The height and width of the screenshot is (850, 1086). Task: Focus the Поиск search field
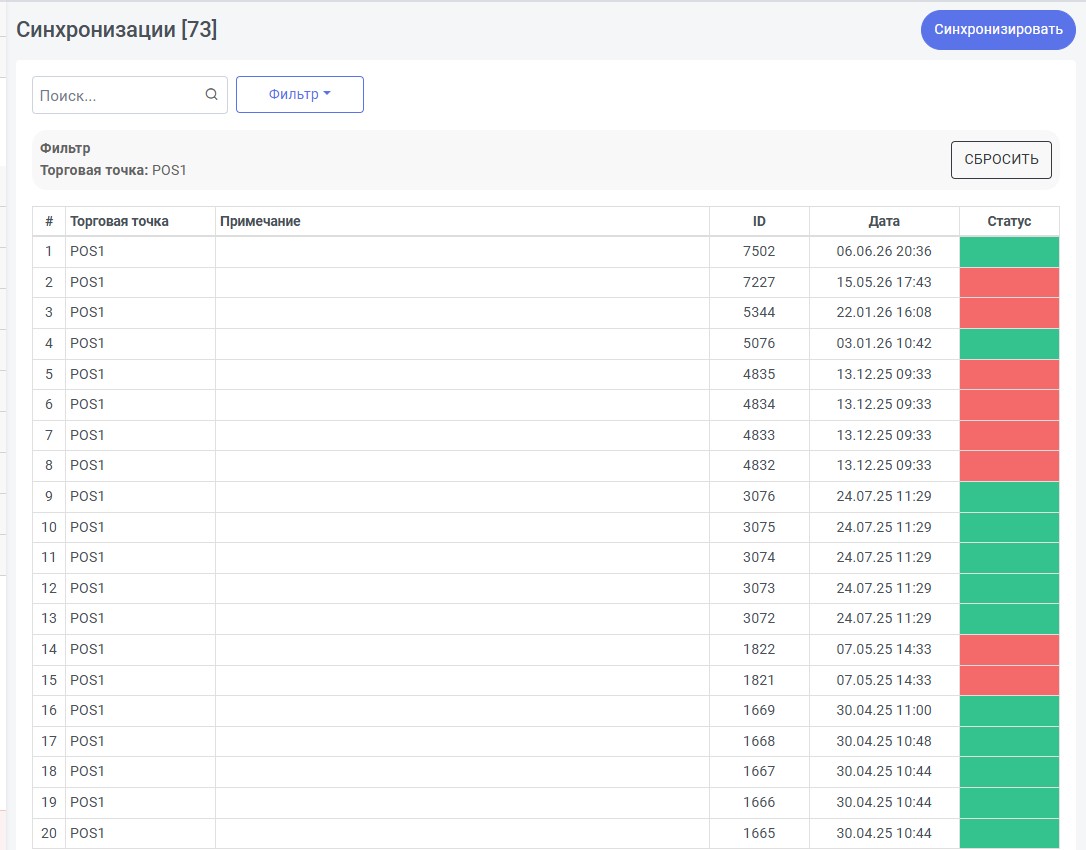tap(118, 95)
